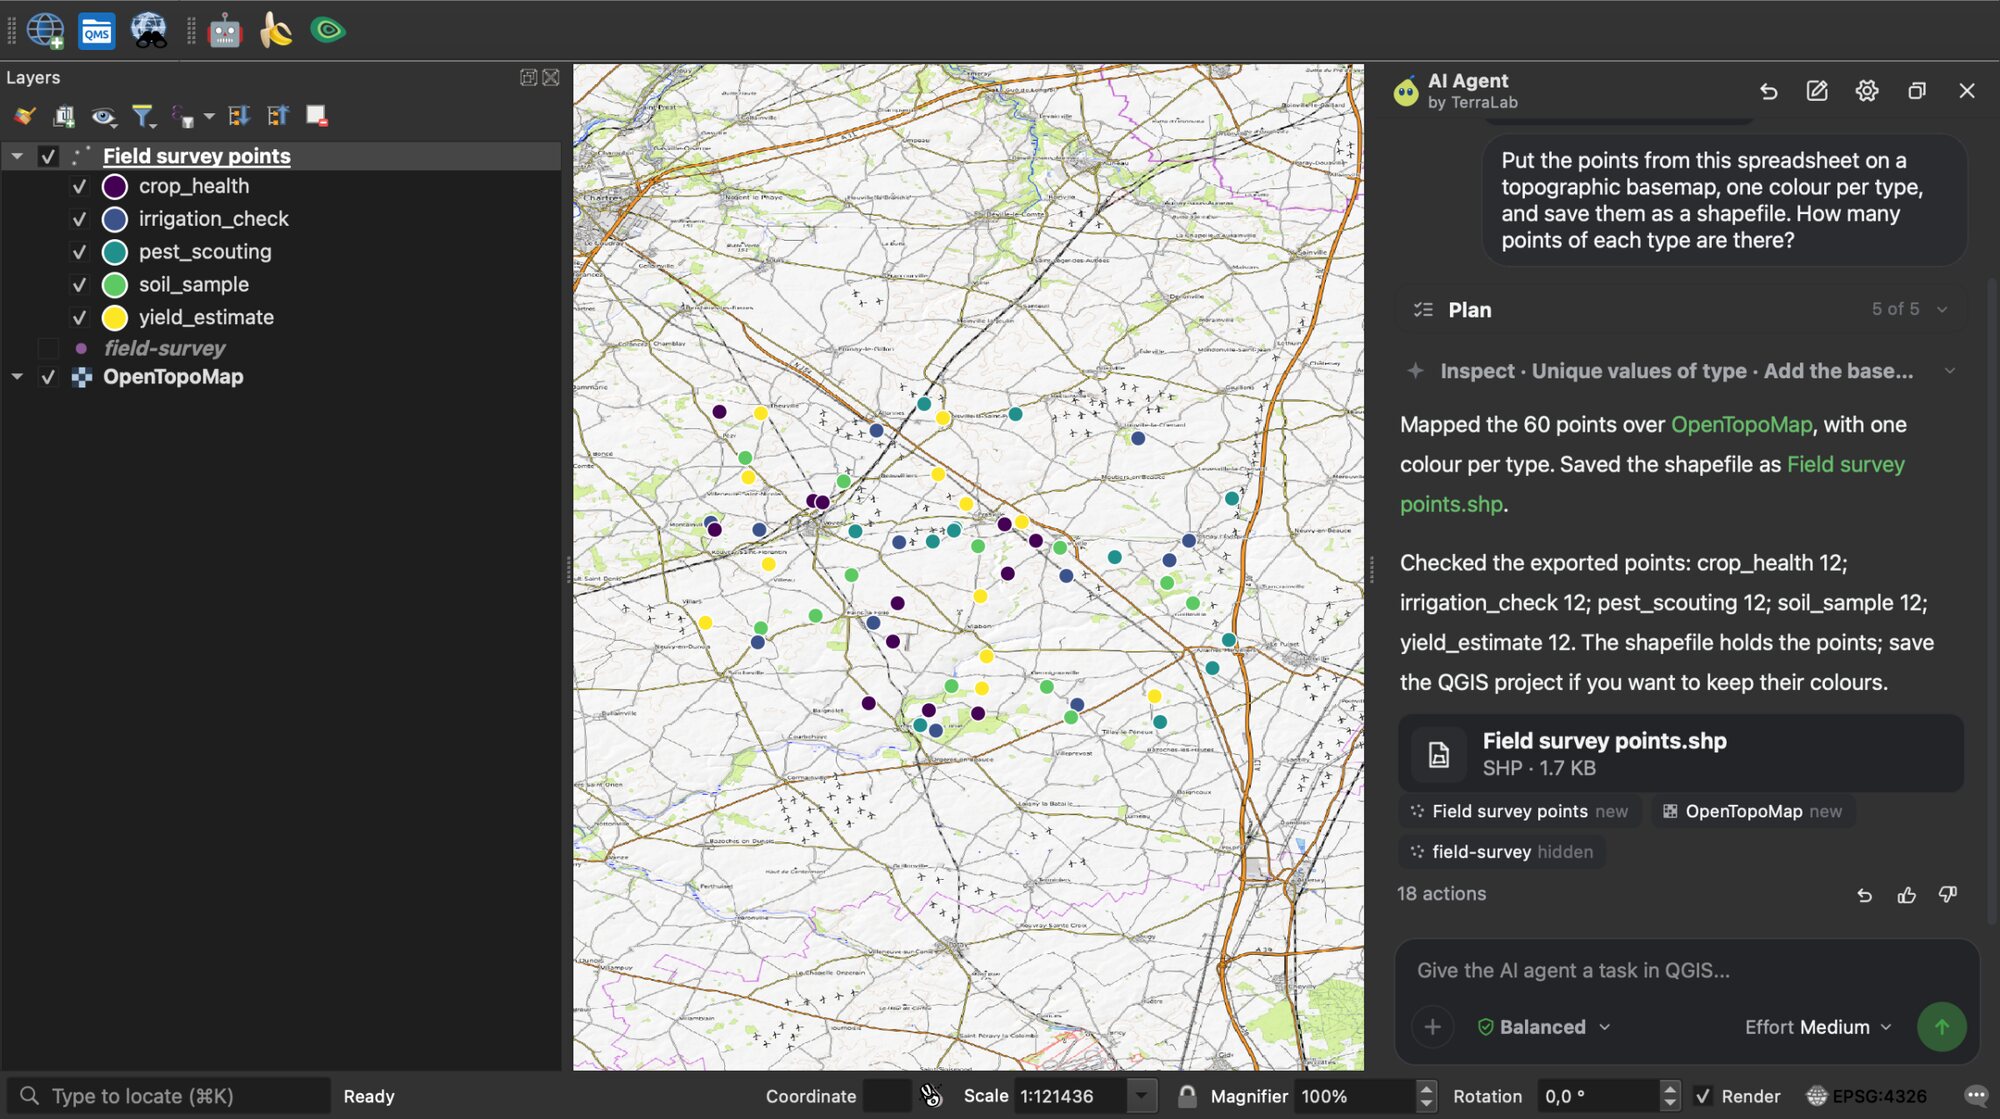Viewport: 2000px width, 1119px height.
Task: Expand the Inspect actions summary chevron
Action: point(1949,371)
